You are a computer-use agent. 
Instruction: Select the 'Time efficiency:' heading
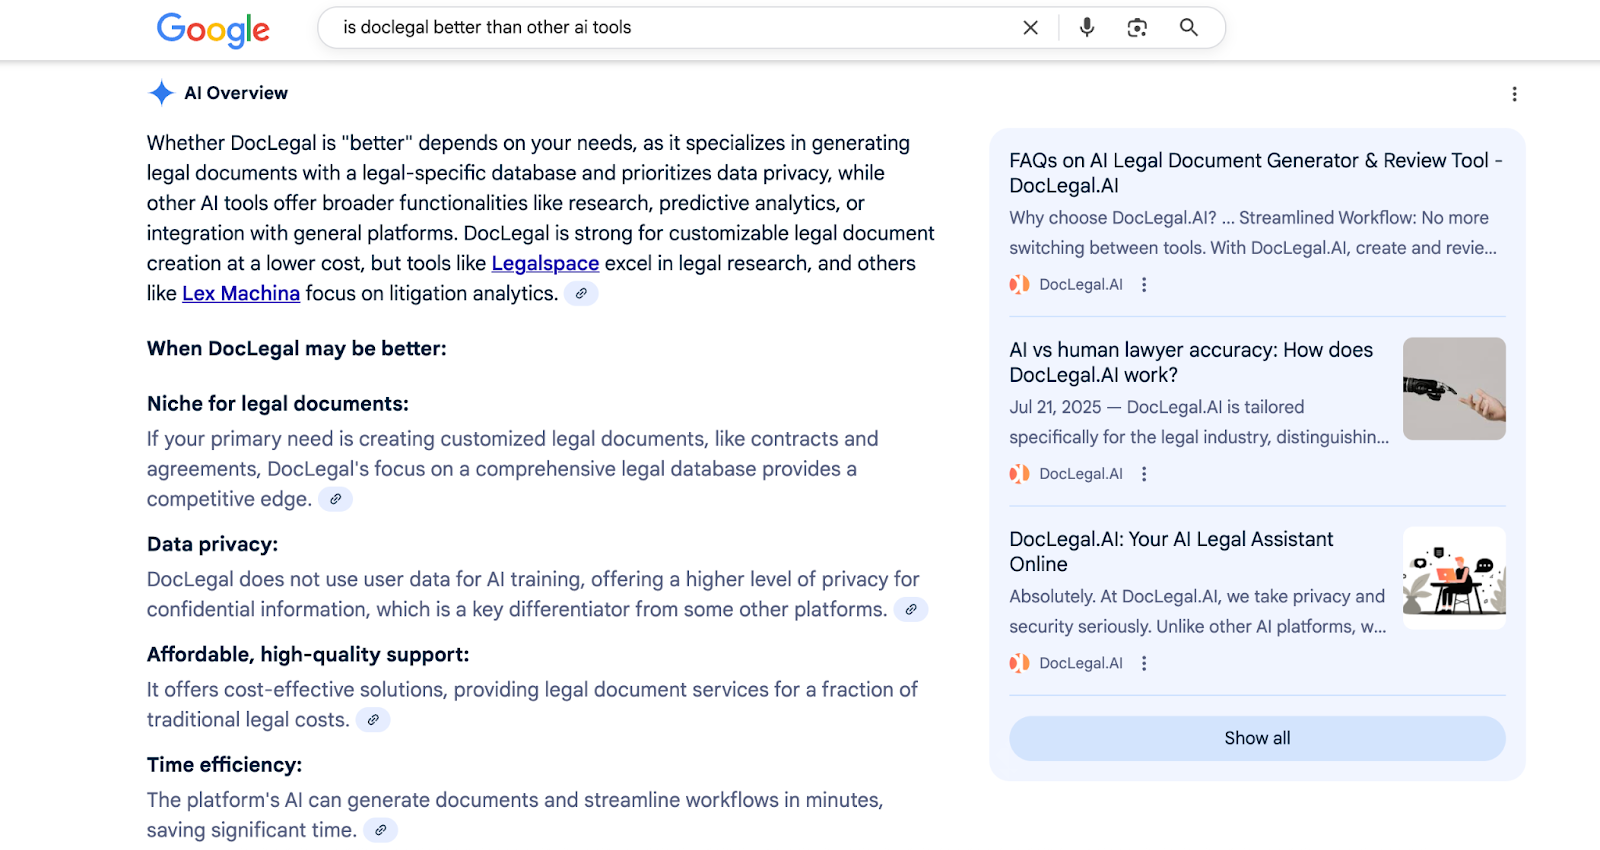click(225, 764)
